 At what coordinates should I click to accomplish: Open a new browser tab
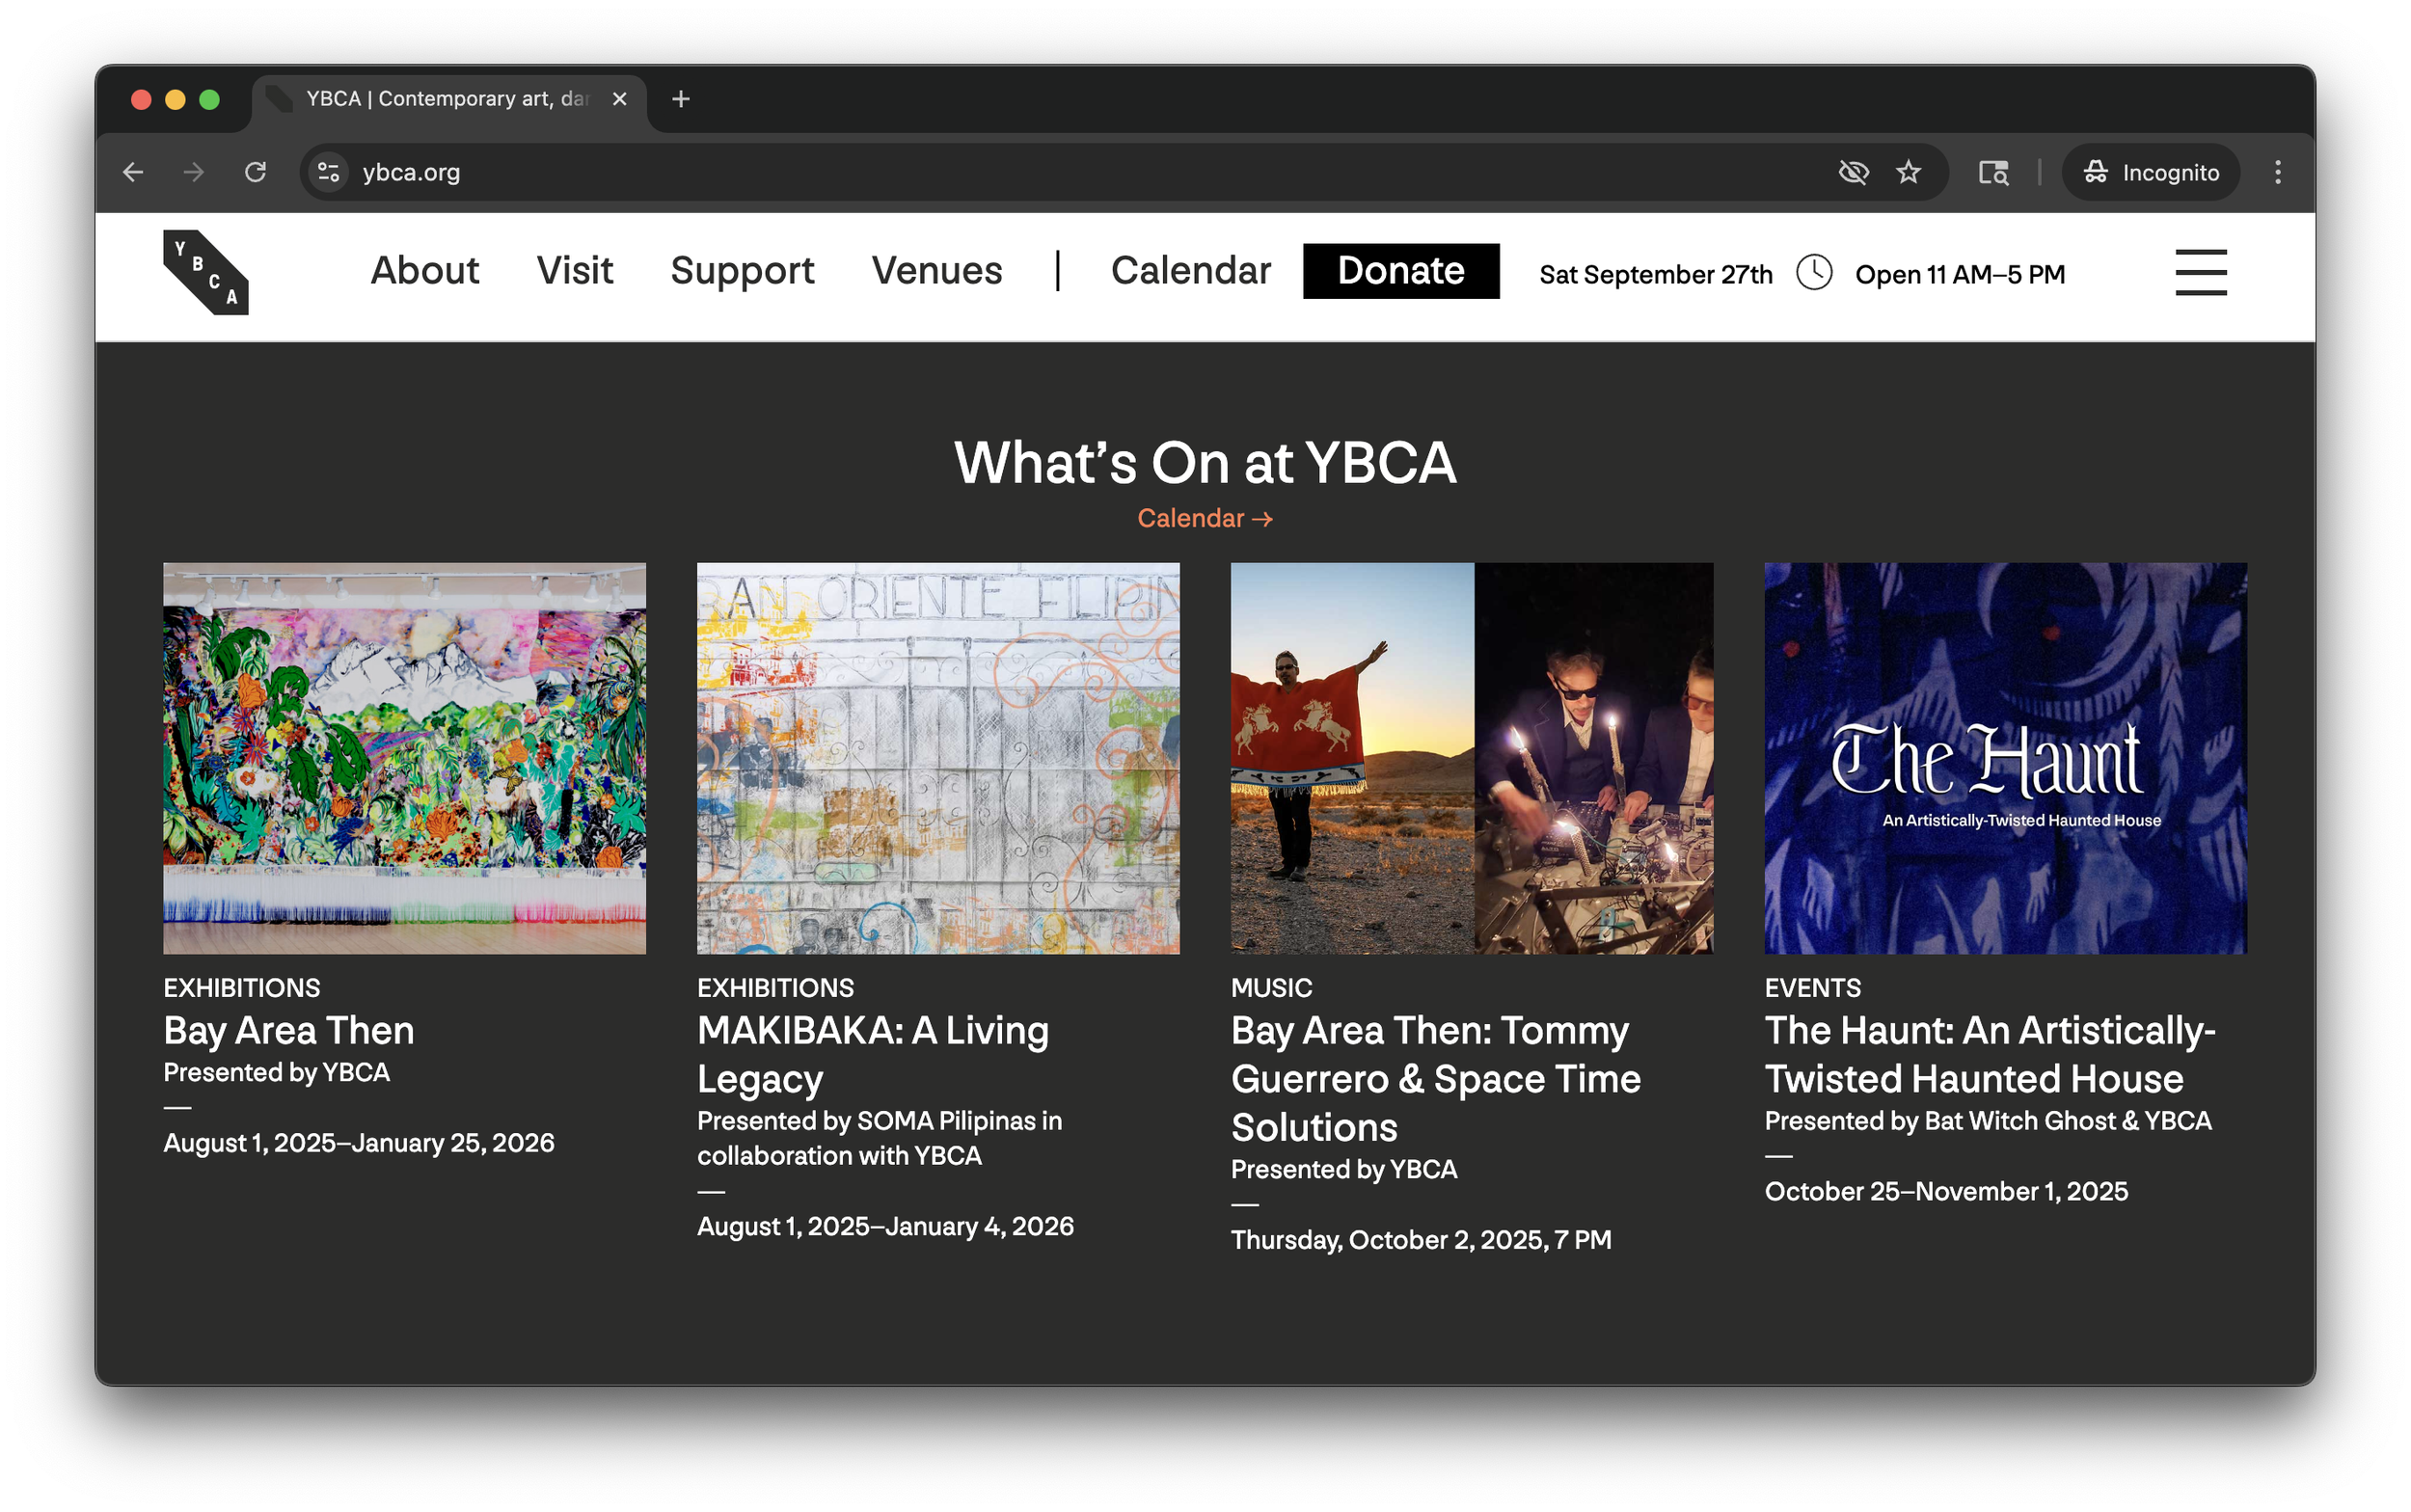(681, 99)
